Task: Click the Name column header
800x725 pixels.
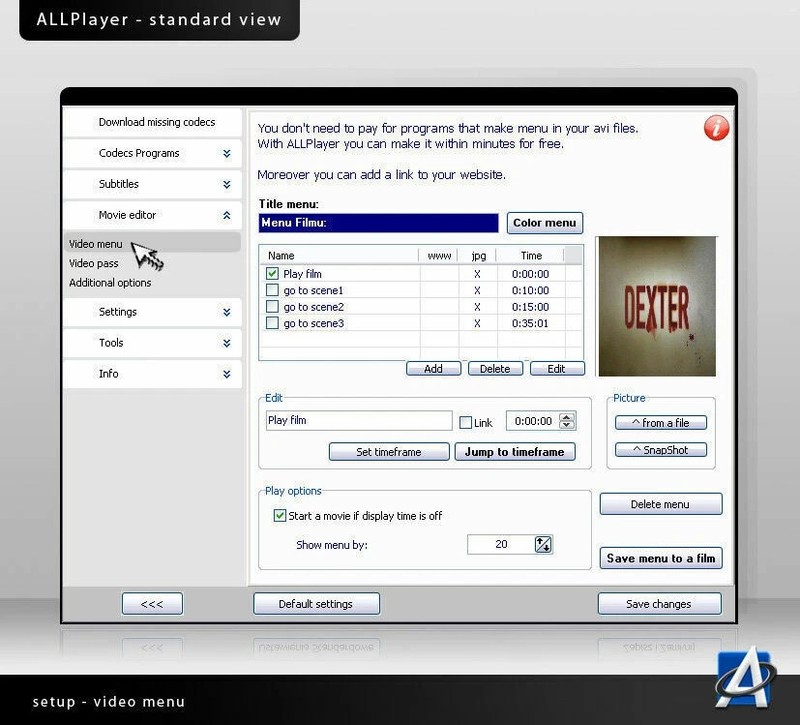Action: click(x=339, y=255)
